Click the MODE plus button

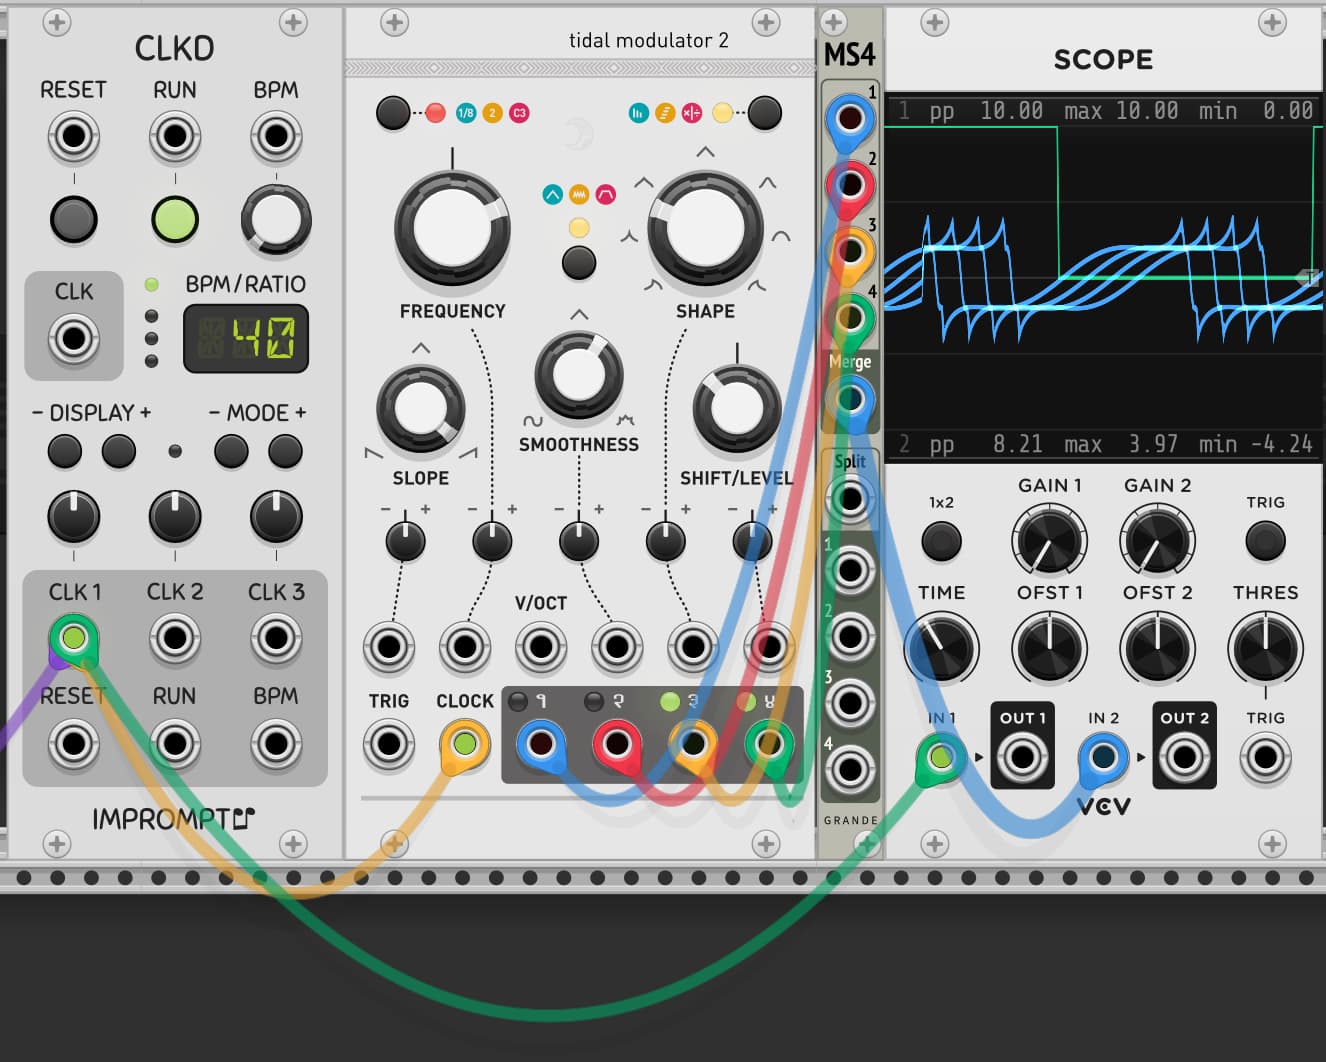click(285, 452)
